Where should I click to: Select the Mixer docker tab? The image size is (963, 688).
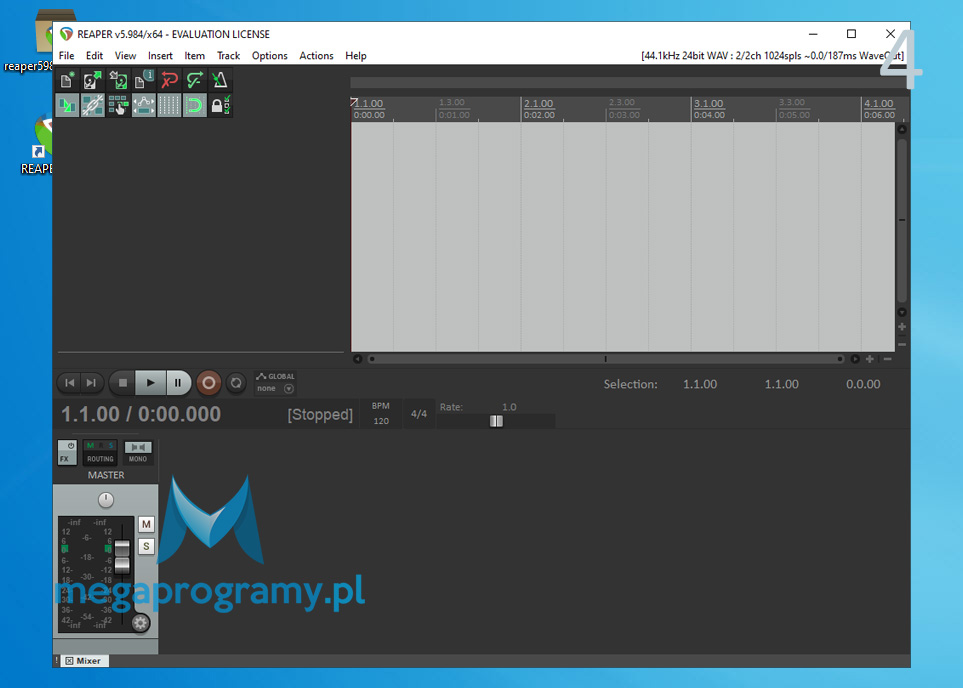point(84,661)
